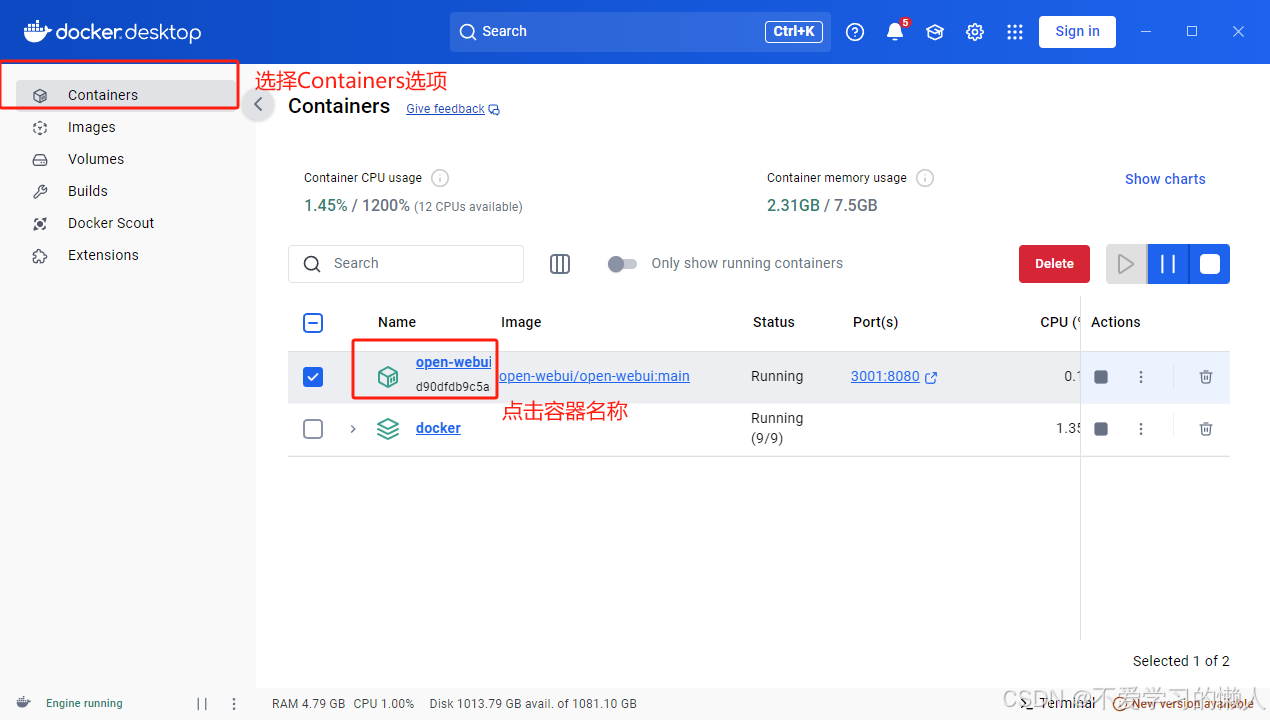Open the open-webui container name link
The width and height of the screenshot is (1270, 720).
(453, 363)
